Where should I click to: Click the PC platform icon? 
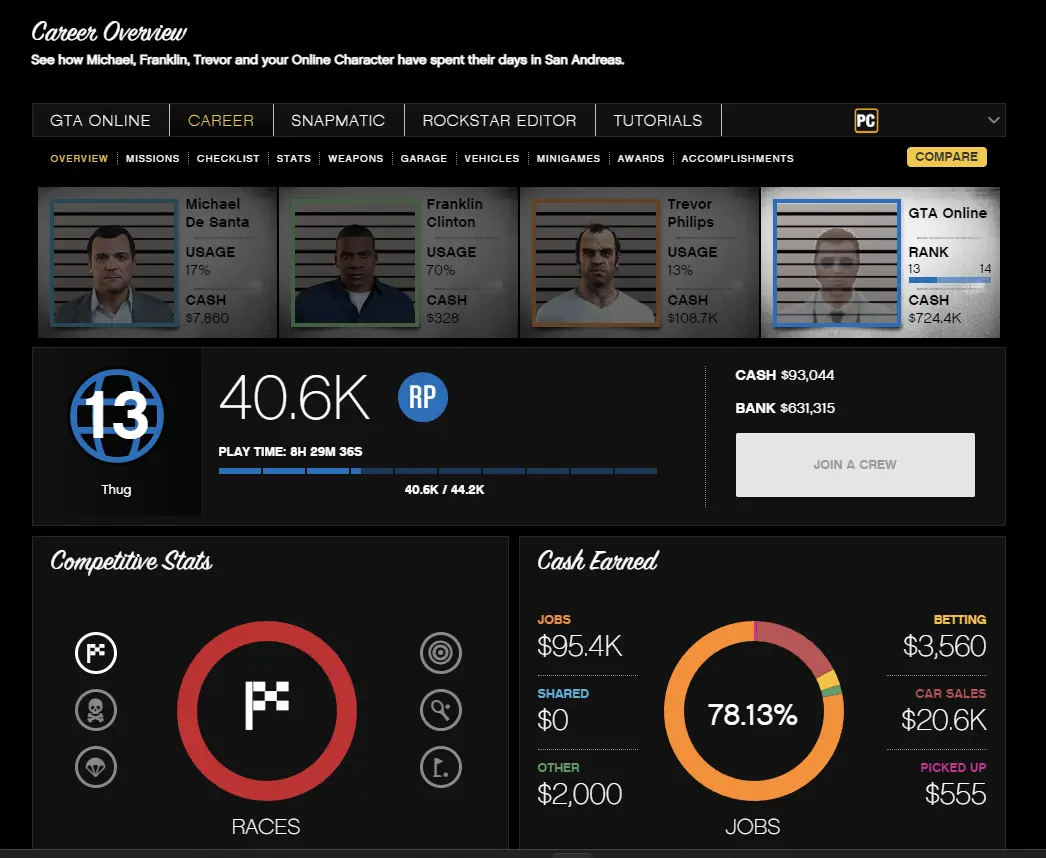coord(866,121)
